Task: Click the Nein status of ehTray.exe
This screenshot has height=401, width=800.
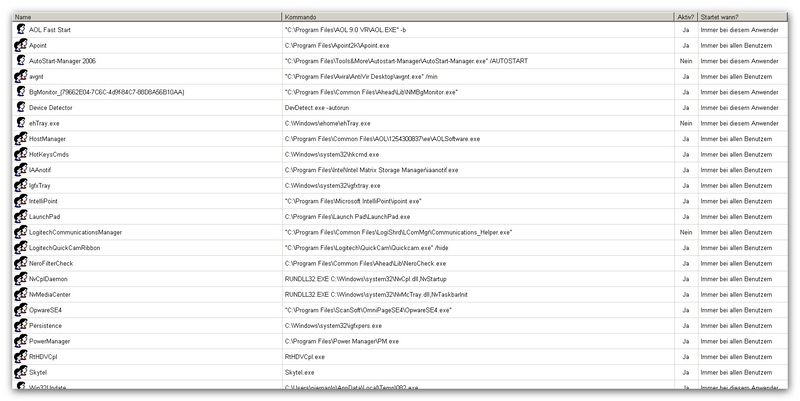Action: (x=686, y=123)
